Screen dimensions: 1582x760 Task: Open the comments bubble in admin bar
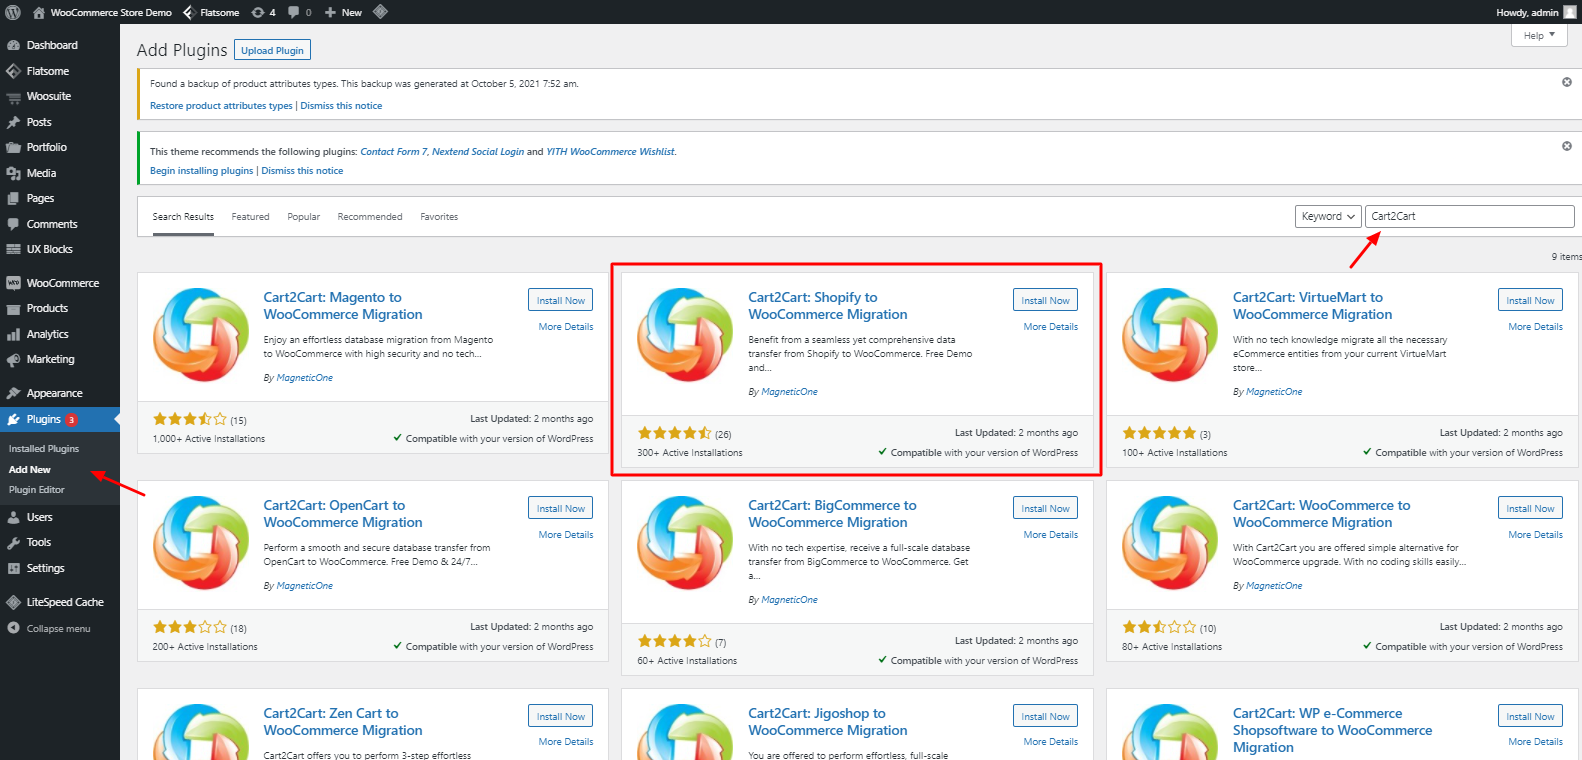pyautogui.click(x=300, y=12)
